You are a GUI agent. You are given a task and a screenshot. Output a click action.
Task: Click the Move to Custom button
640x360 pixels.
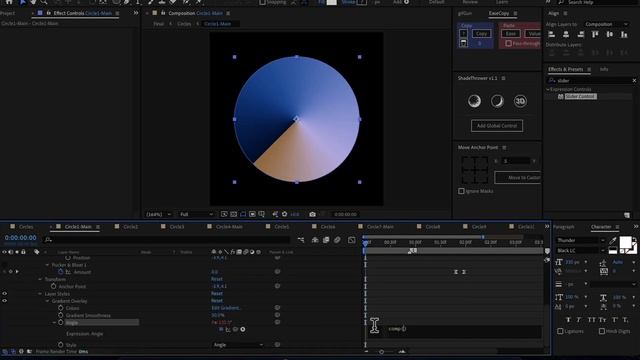pos(518,178)
